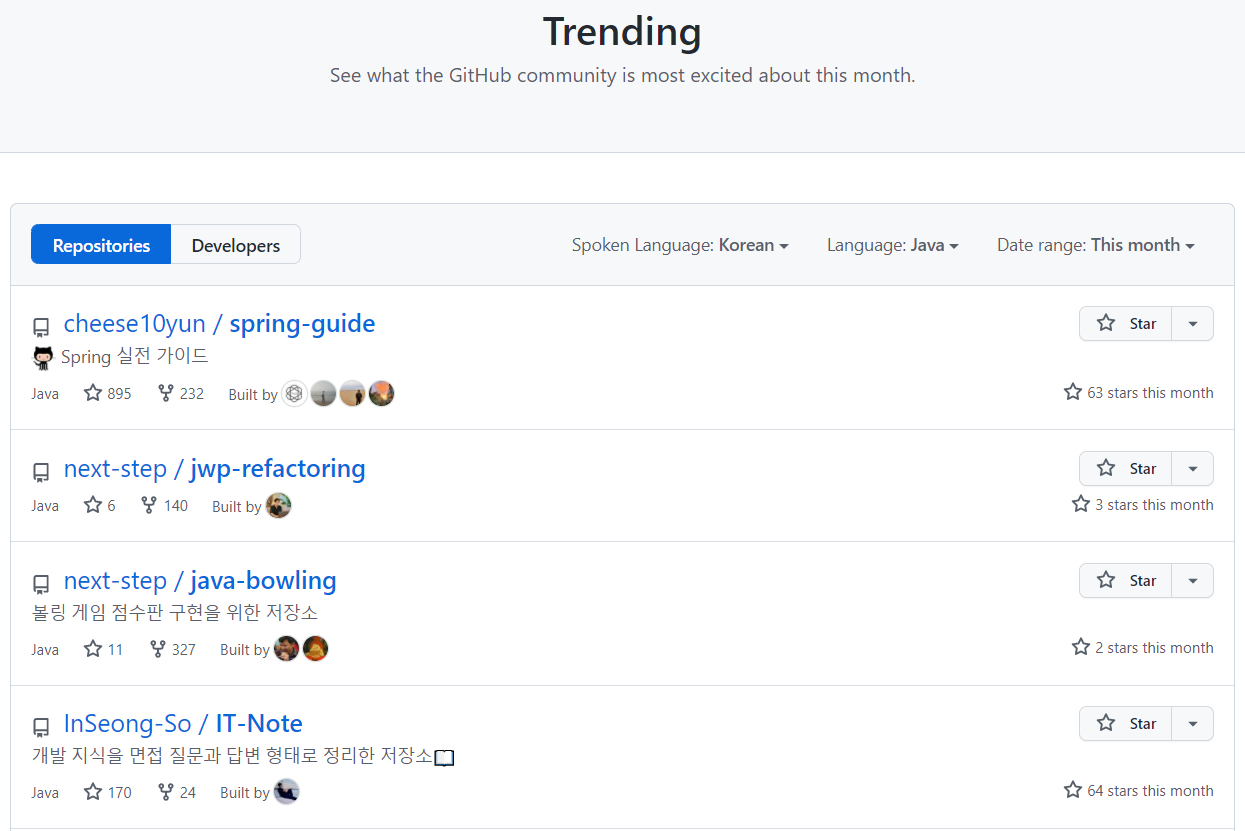This screenshot has height=831, width=1245.
Task: Open next-step / jwp-refactoring repository link
Action: [214, 468]
